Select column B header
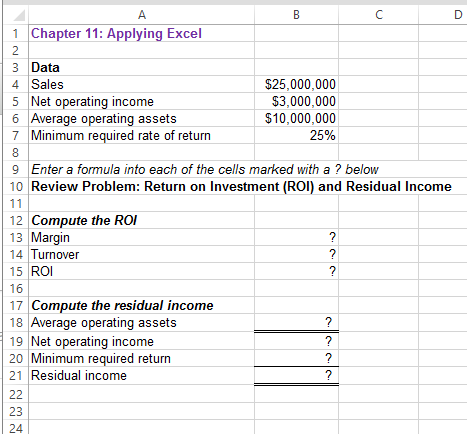The height and width of the screenshot is (434, 467). [x=296, y=15]
